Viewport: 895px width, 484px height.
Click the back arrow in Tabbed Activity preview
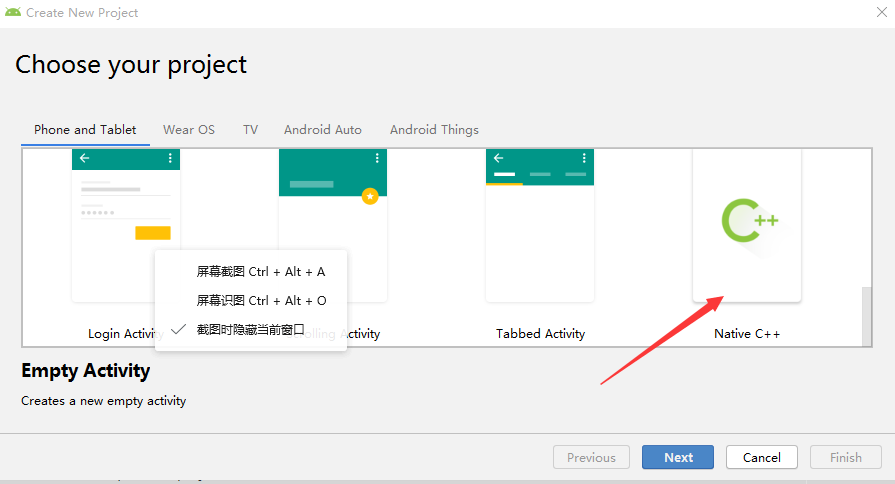pos(498,158)
